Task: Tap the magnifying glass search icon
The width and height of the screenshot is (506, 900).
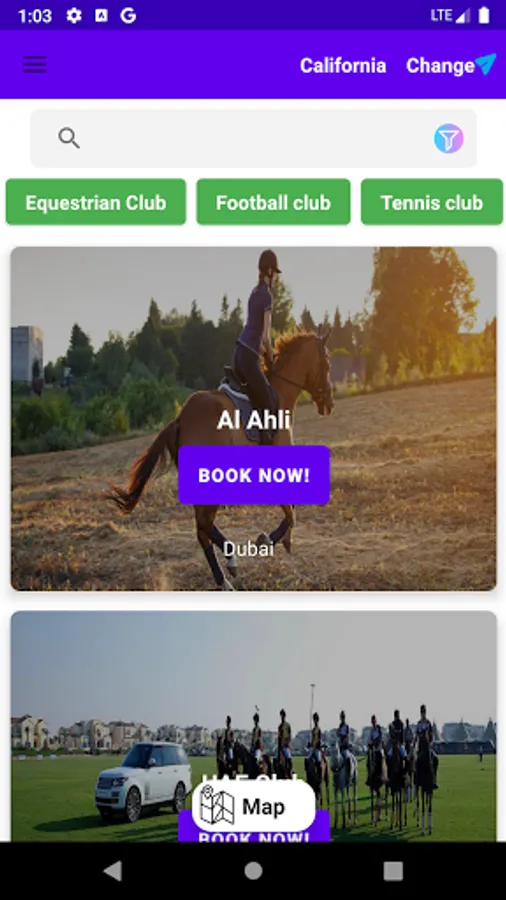Action: (69, 138)
